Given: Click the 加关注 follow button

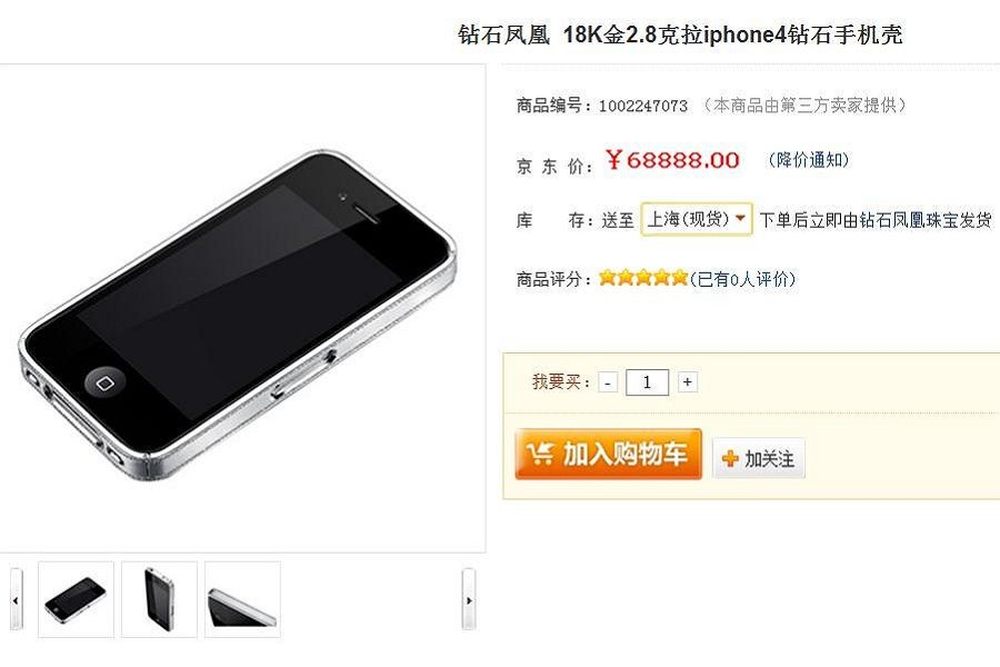Looking at the screenshot, I should click(x=758, y=458).
